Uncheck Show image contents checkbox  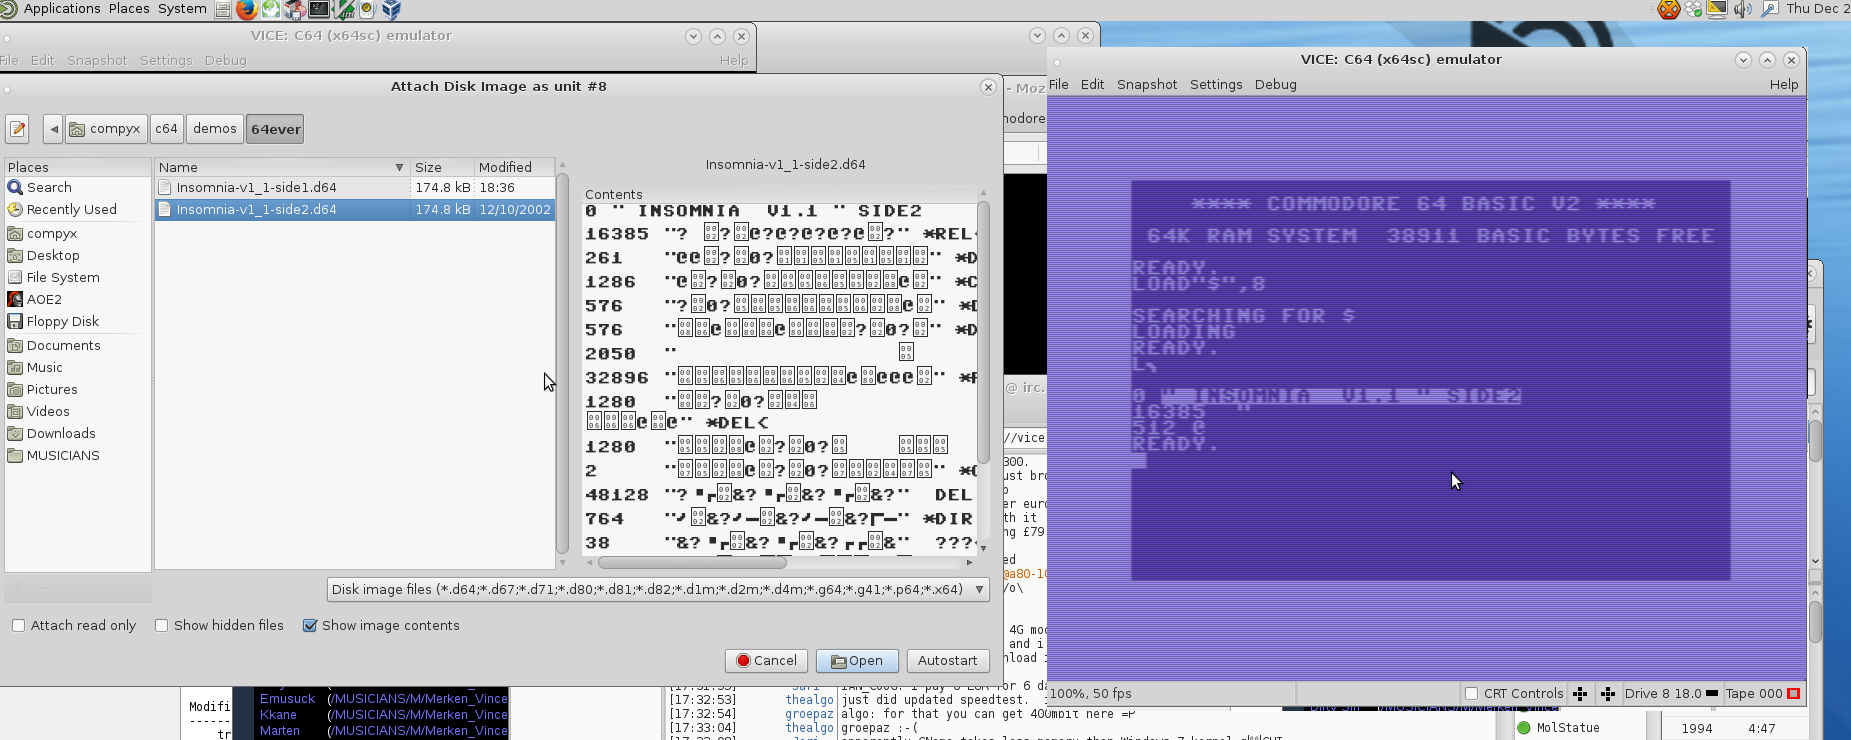tap(310, 626)
